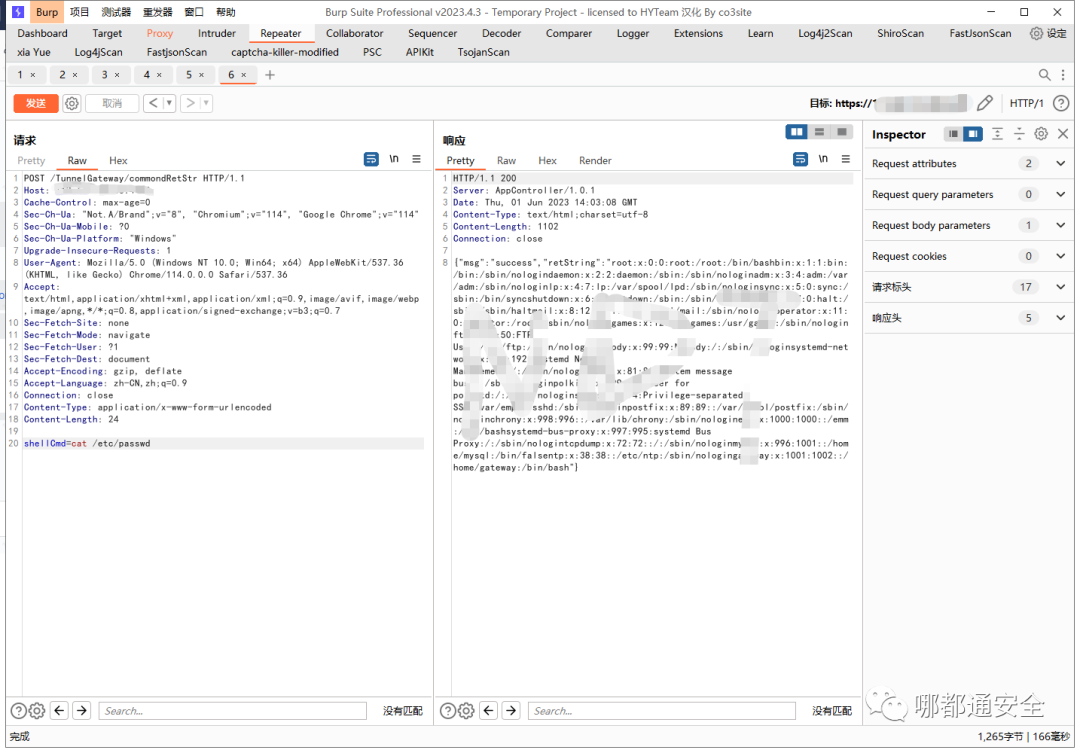
Task: Close the Inspector panel
Action: coord(1063,134)
